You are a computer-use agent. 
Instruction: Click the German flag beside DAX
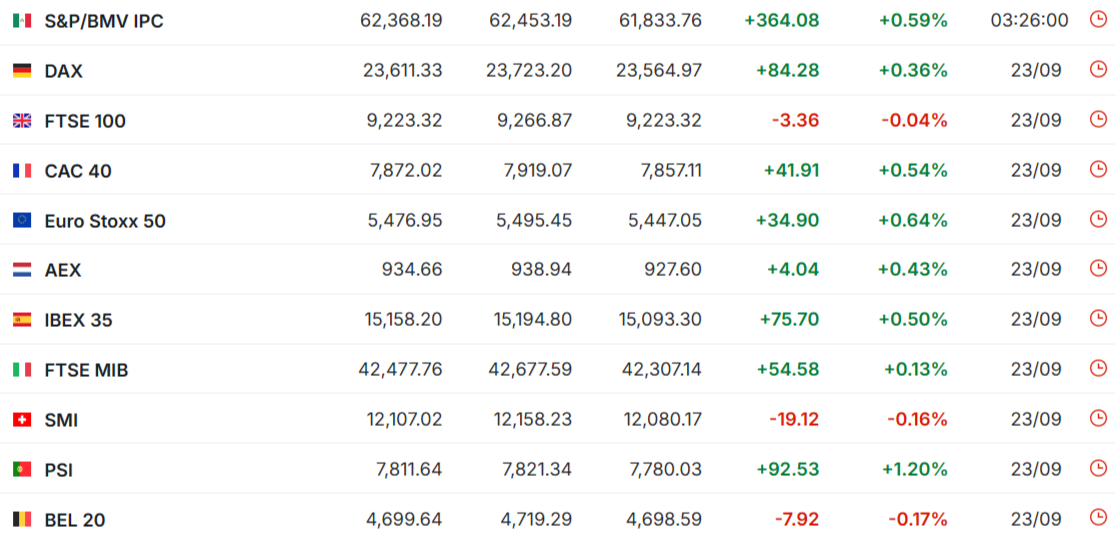[22, 71]
